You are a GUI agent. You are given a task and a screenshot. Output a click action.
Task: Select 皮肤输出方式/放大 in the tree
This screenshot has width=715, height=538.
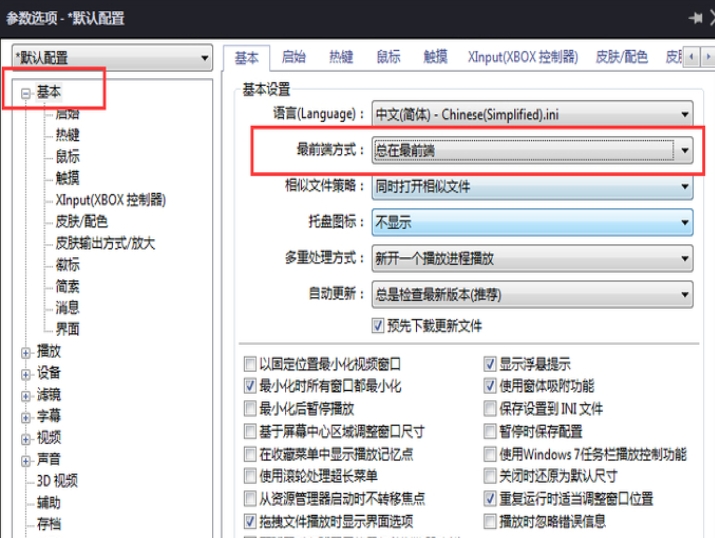(x=105, y=243)
